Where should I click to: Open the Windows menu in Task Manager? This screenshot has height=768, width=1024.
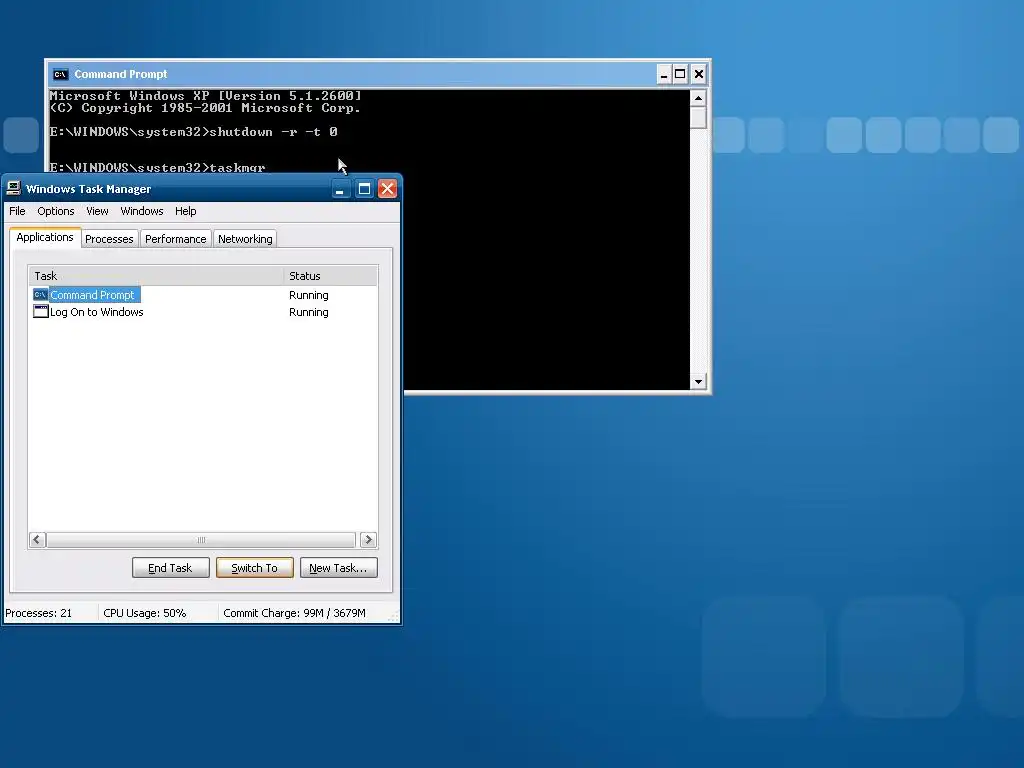tap(142, 212)
